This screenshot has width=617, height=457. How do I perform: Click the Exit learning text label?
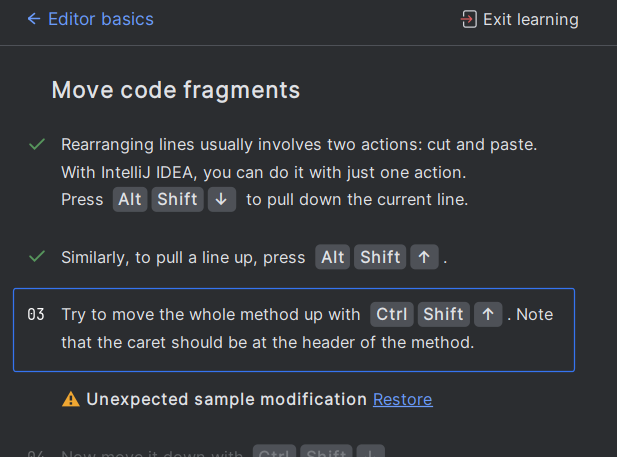point(531,19)
